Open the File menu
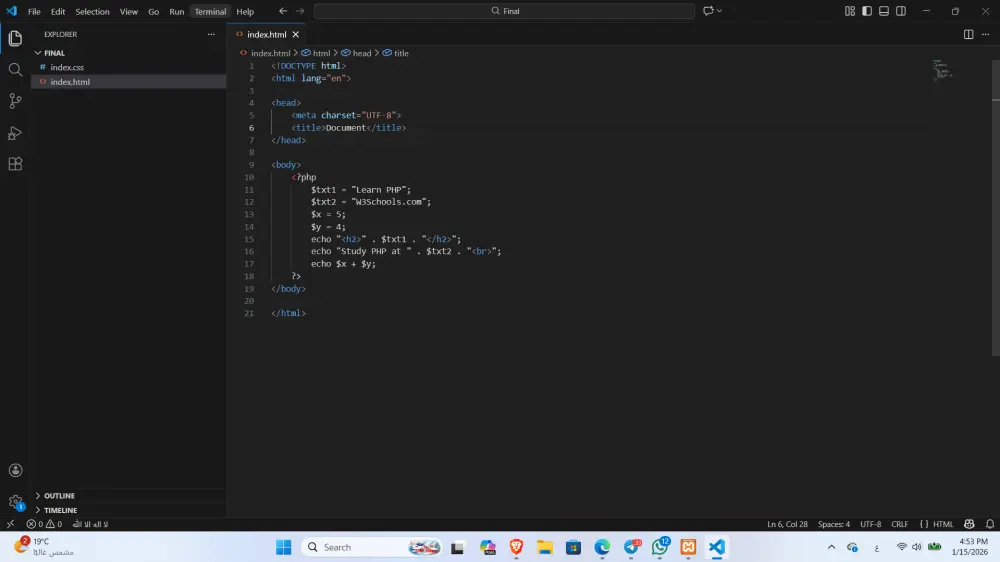 pos(34,11)
